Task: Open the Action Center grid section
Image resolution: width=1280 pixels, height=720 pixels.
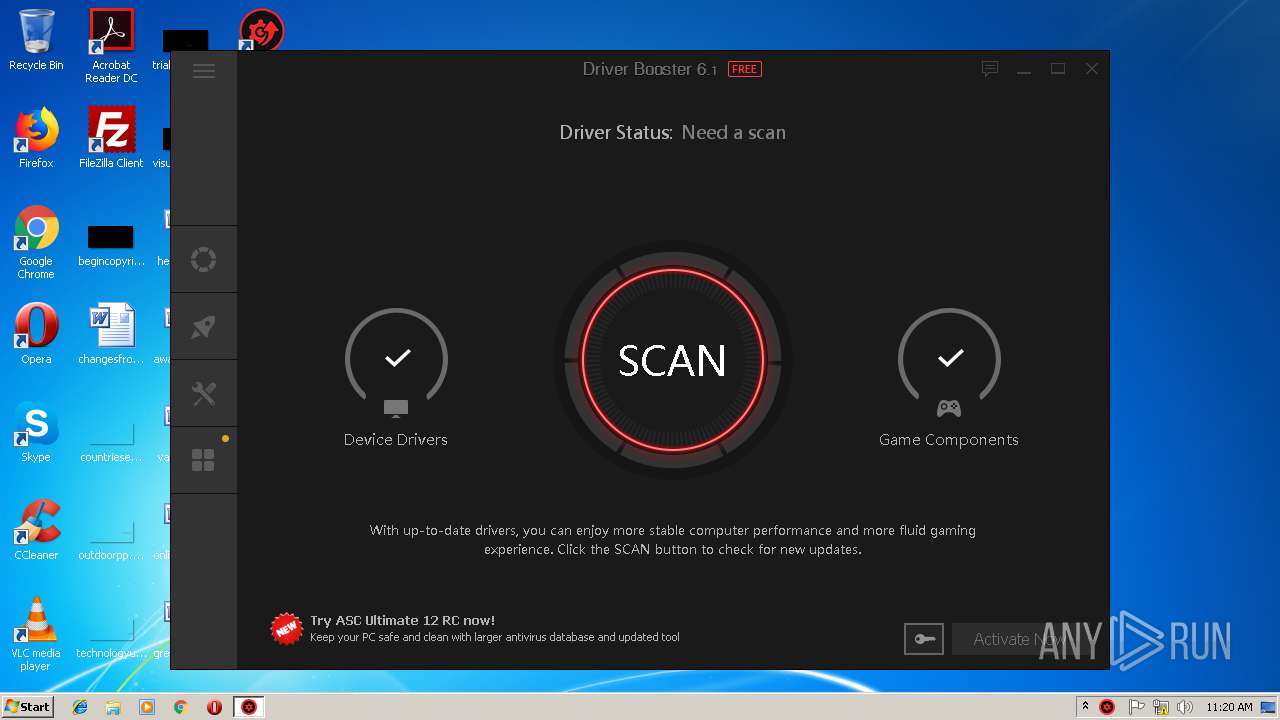Action: [204, 460]
